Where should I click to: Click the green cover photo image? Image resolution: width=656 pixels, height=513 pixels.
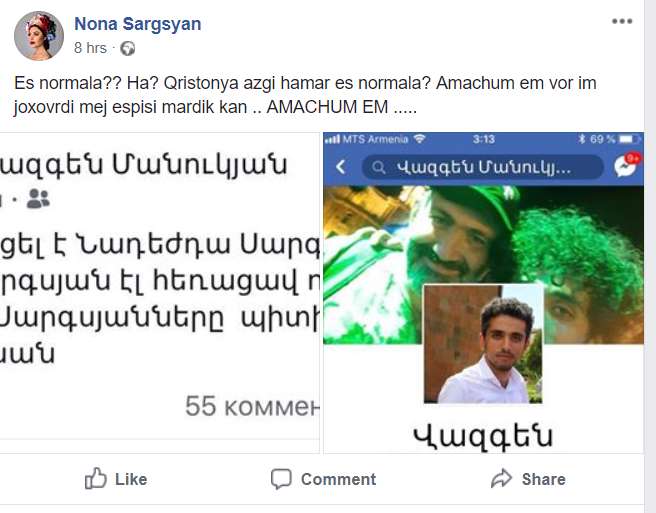click(484, 265)
